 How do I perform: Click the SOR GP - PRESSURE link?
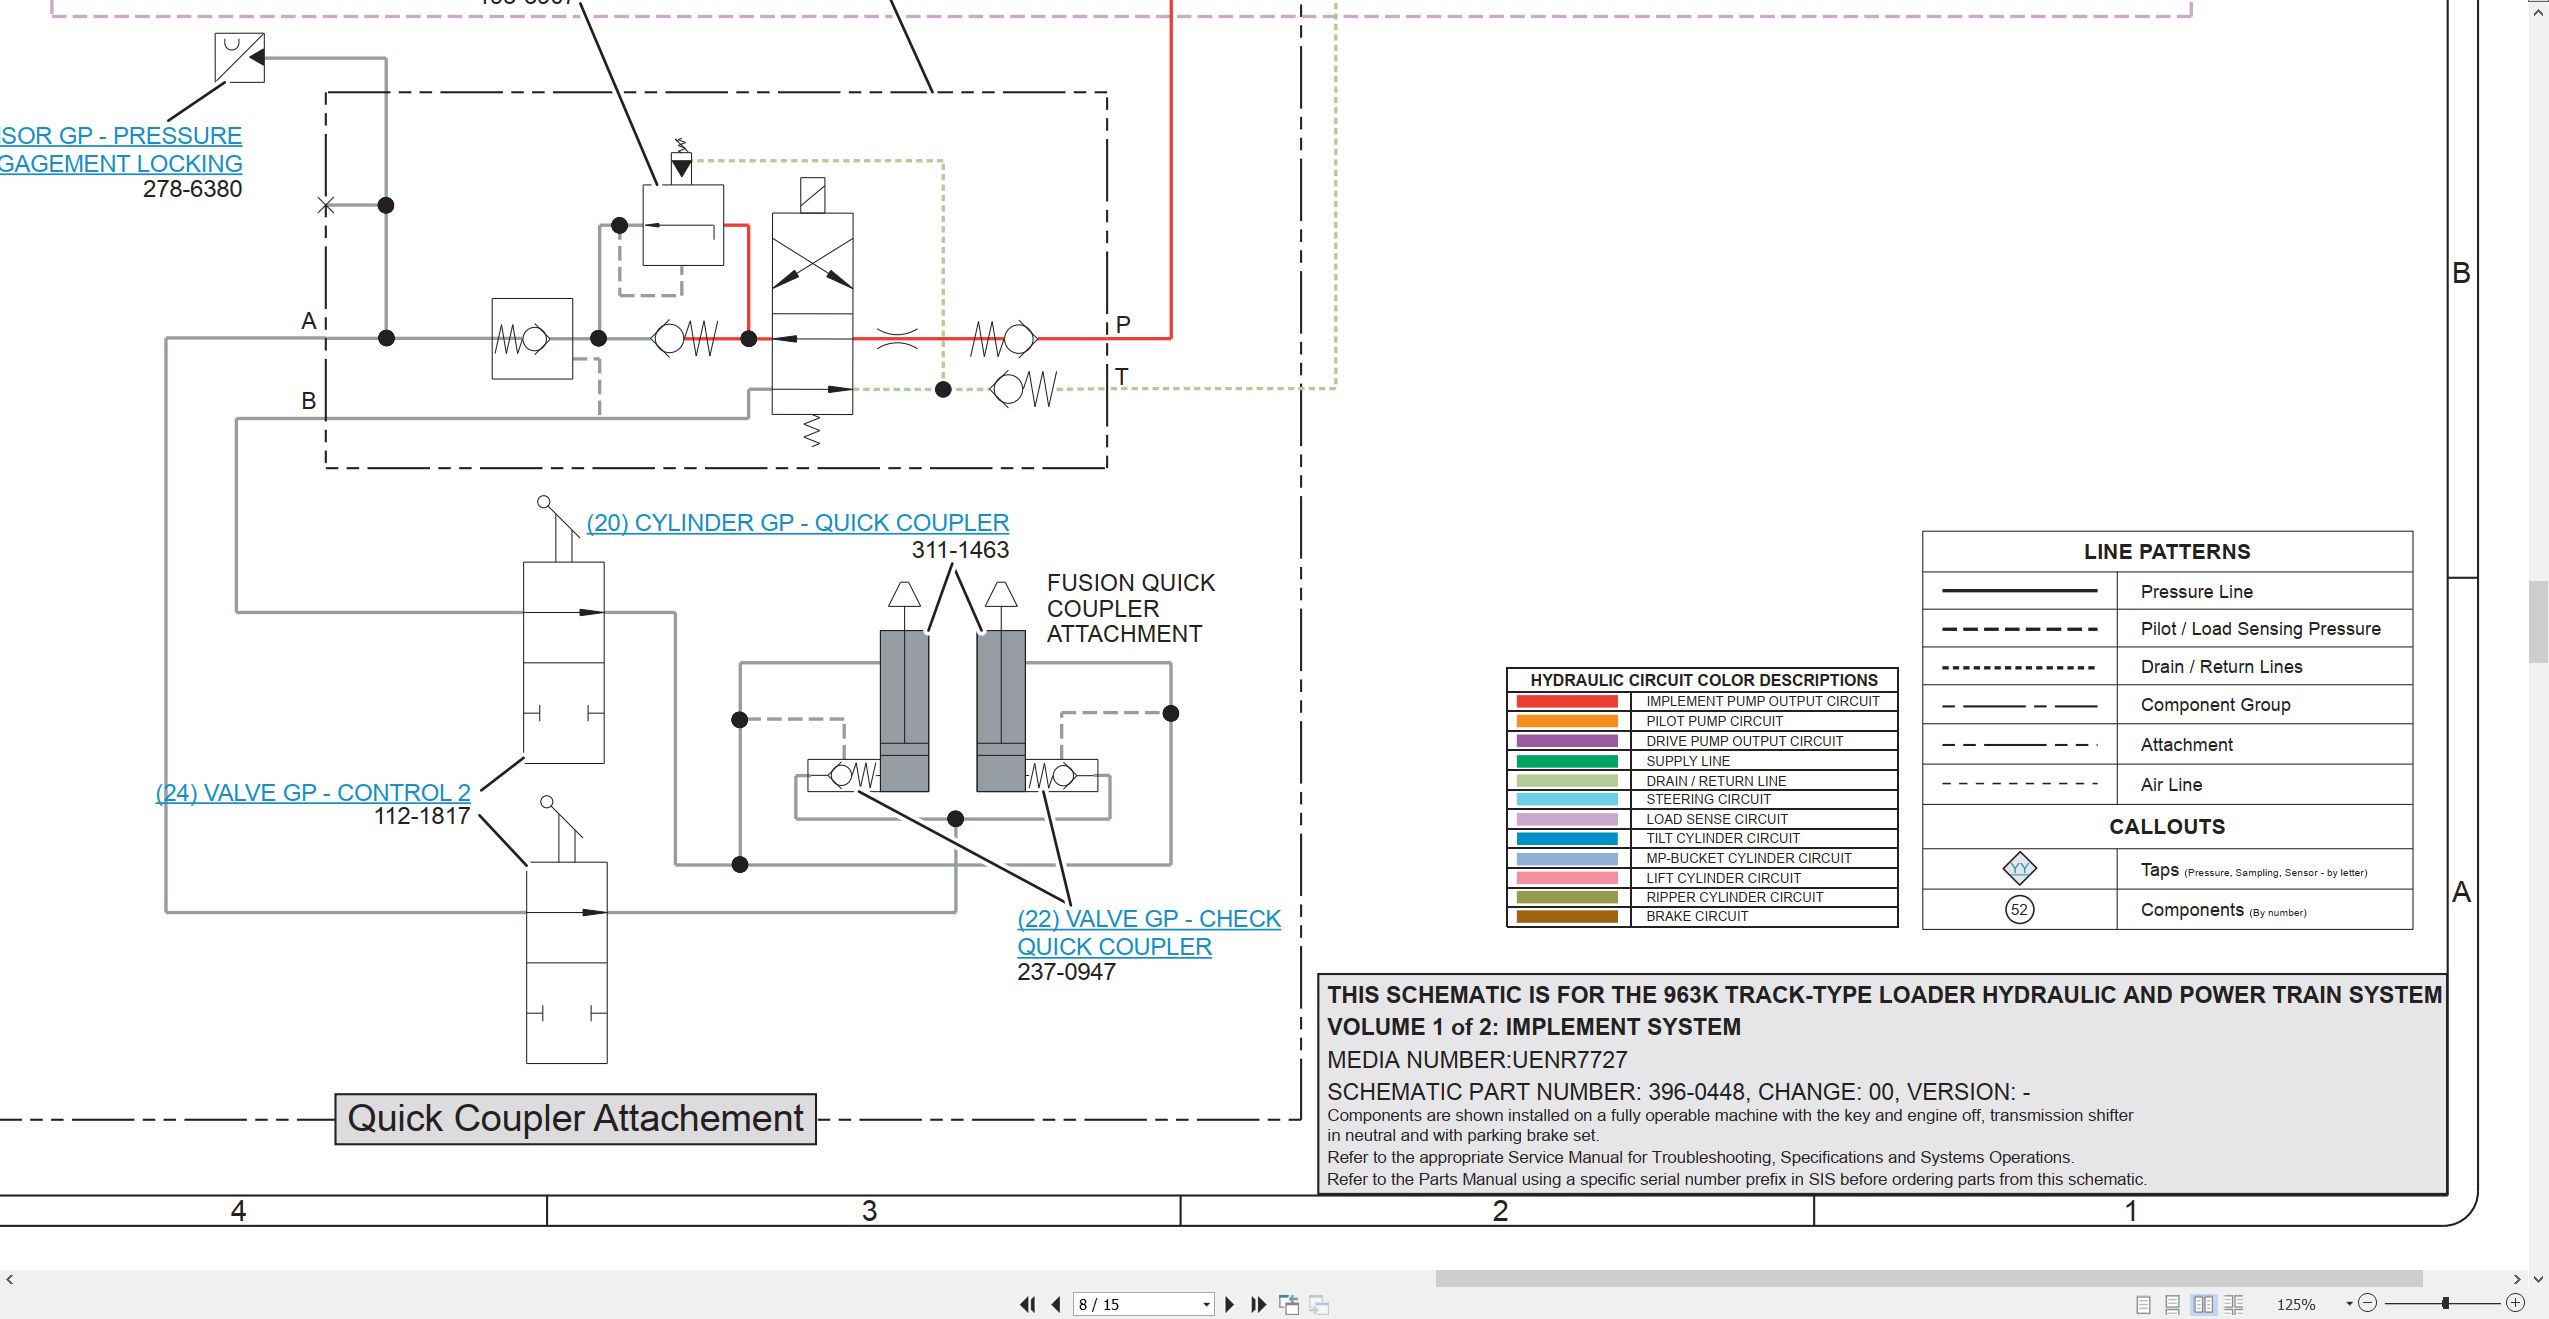(x=121, y=135)
